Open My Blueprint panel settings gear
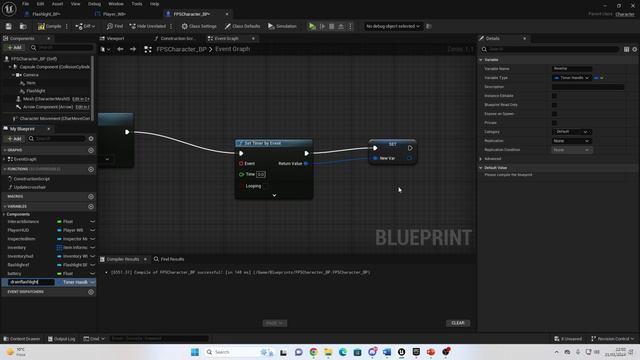 pyautogui.click(x=91, y=139)
